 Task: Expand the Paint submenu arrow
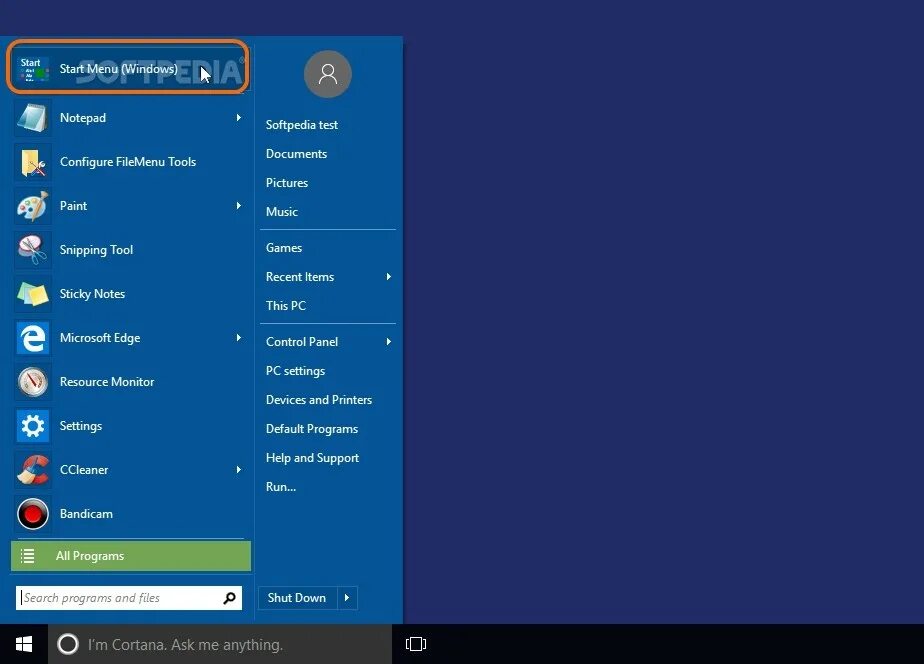coord(239,206)
